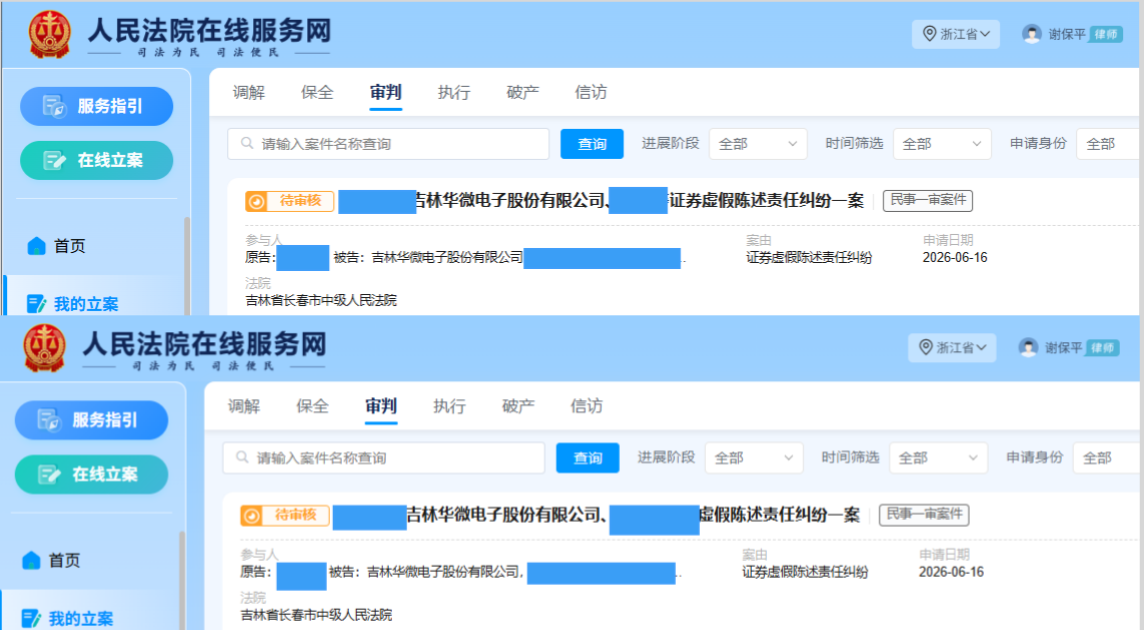Open the 保全 tab in the lower screenshot
Image resolution: width=1144 pixels, height=630 pixels.
point(312,406)
